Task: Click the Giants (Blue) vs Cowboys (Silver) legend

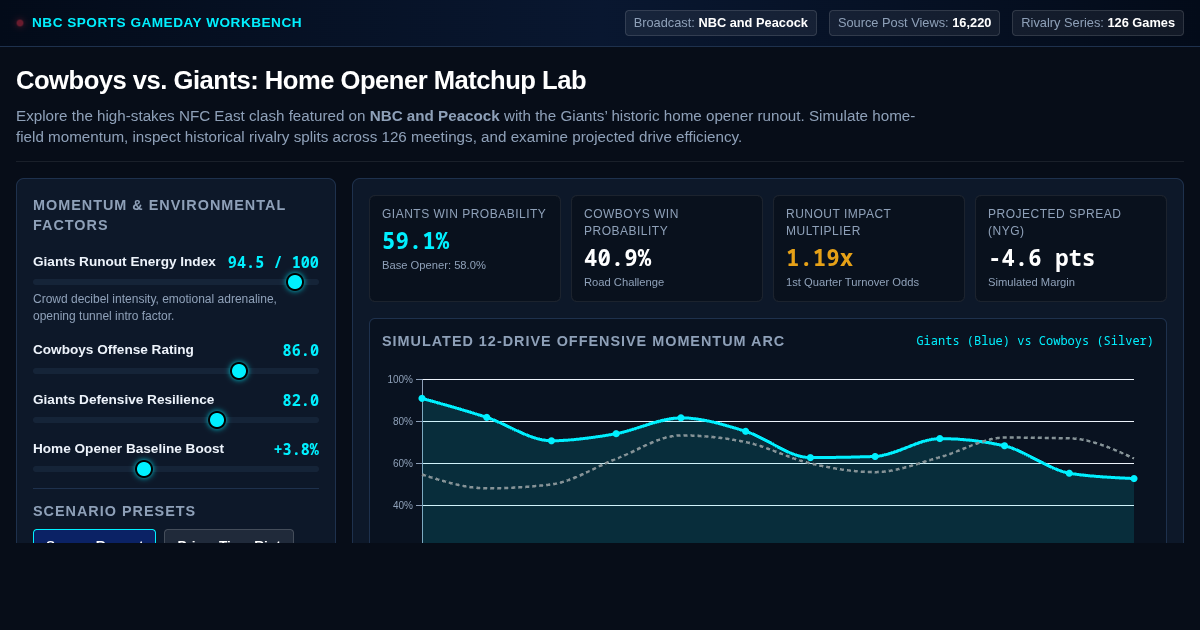Action: click(1035, 341)
